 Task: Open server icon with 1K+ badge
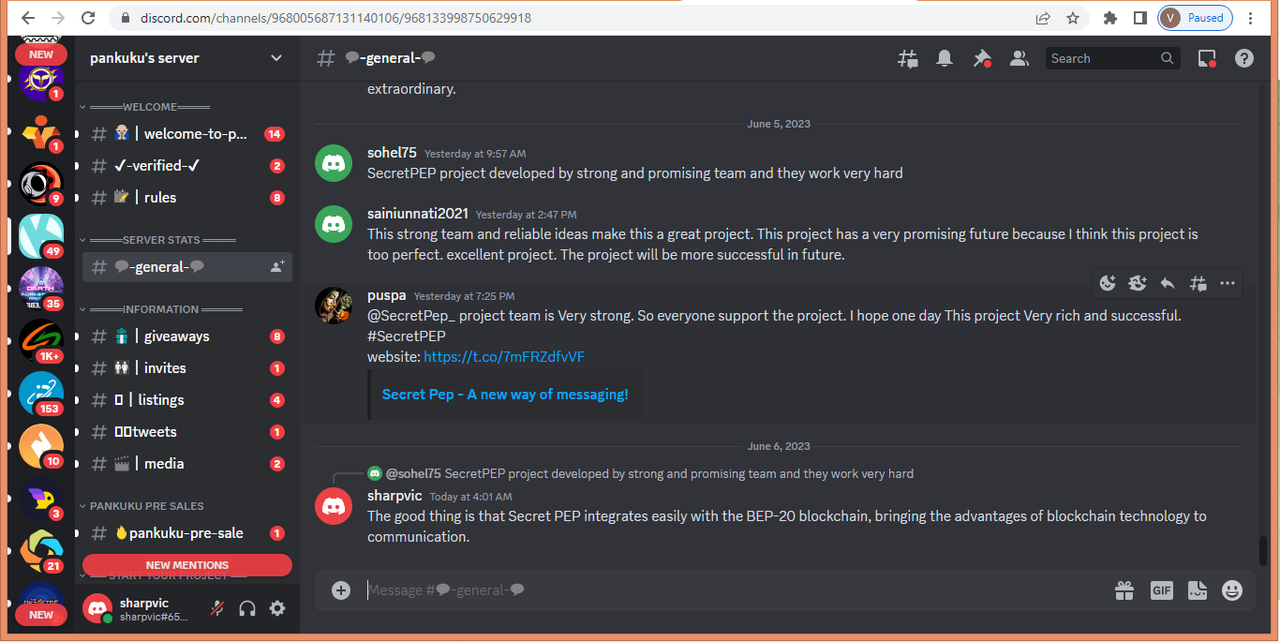point(41,342)
